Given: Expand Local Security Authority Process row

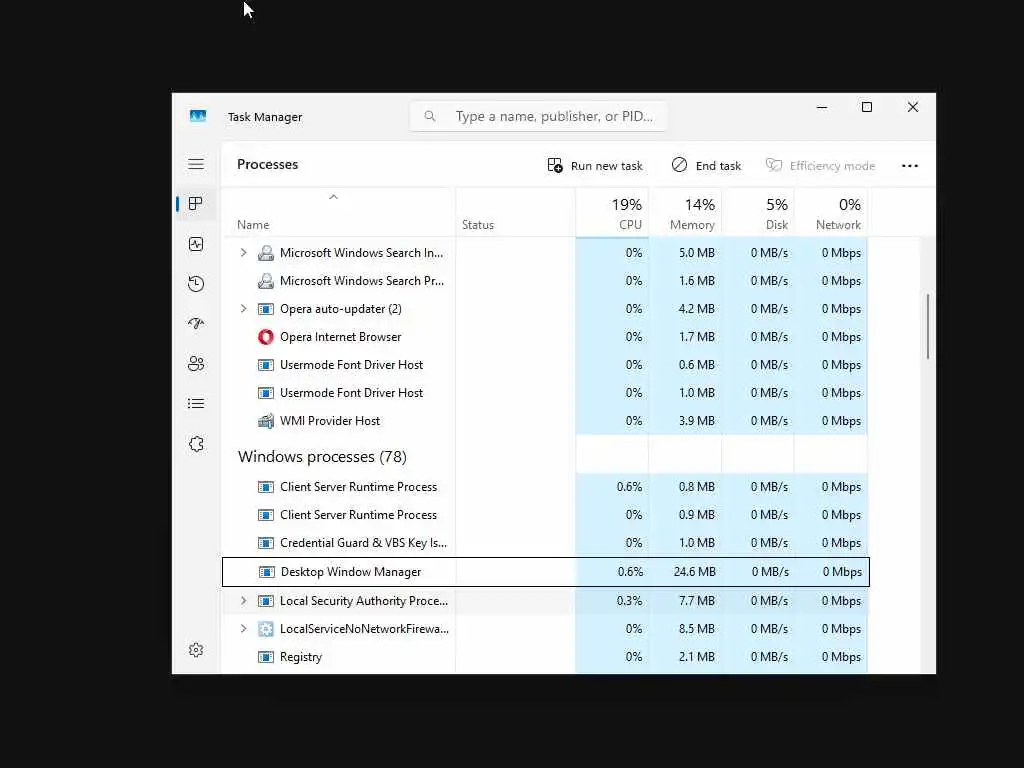Looking at the screenshot, I should coord(244,601).
